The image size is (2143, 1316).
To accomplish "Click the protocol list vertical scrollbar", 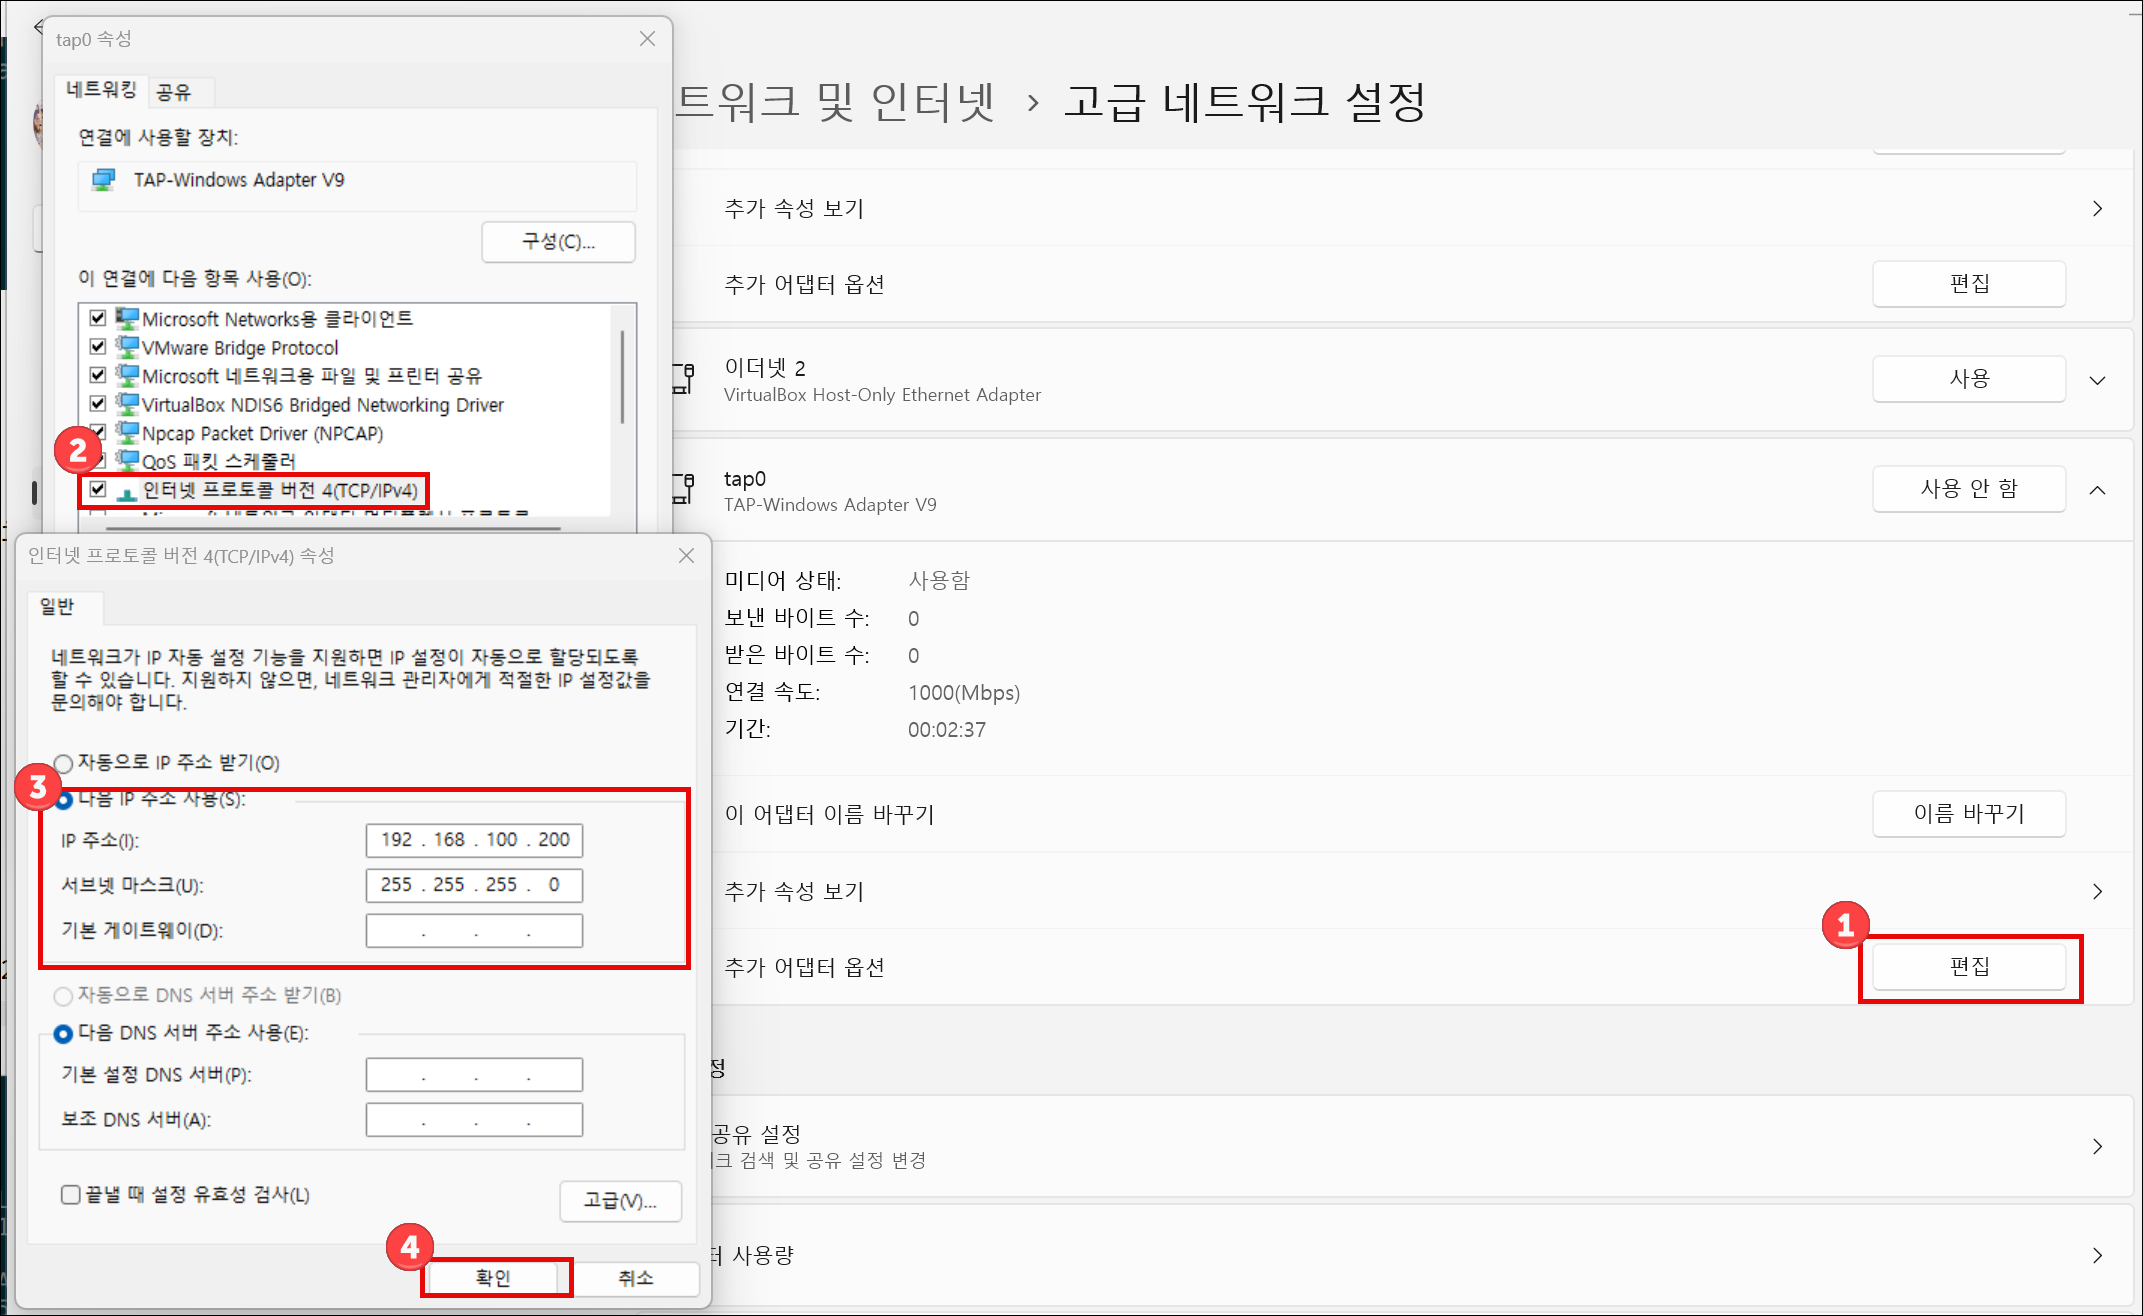I will tap(622, 378).
